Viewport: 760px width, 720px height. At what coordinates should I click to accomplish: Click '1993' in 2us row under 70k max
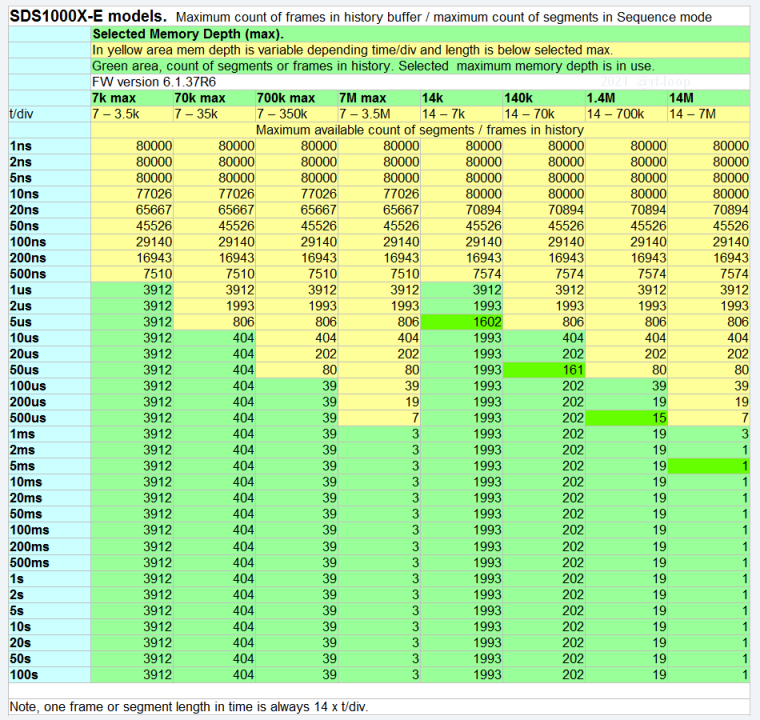[x=214, y=306]
